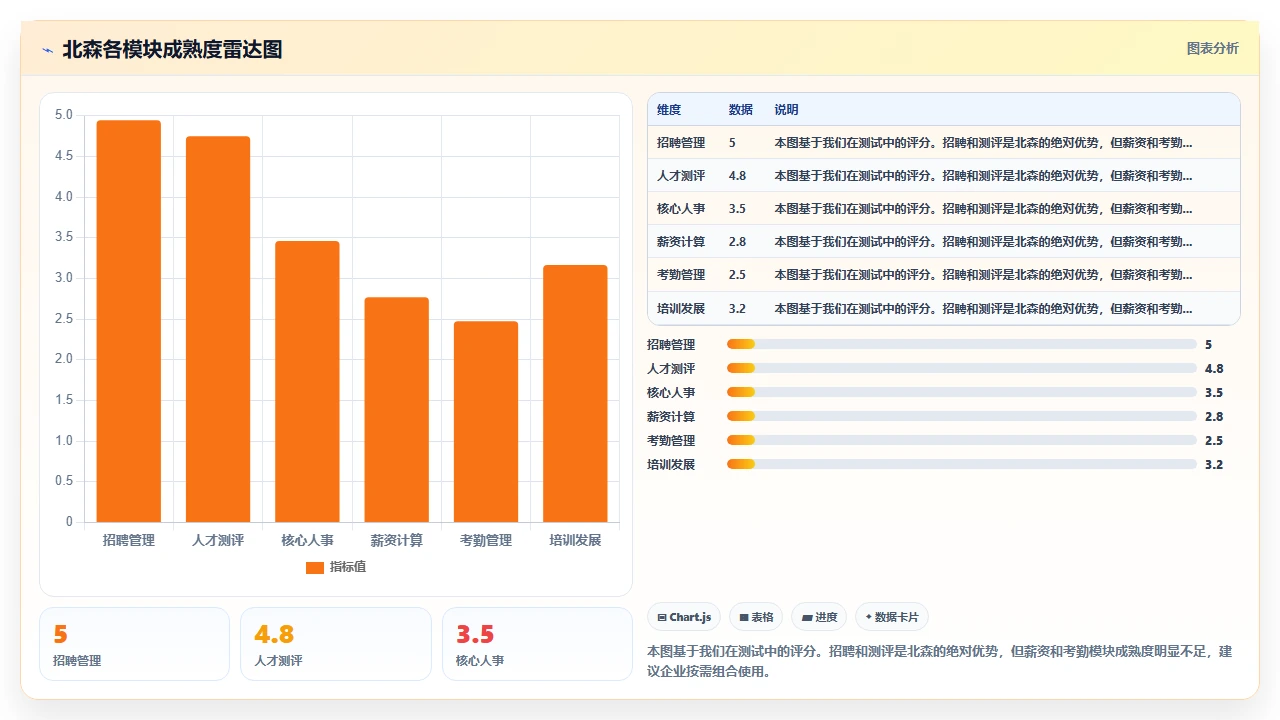
Task: Toggle the 指标值 legend swatch
Action: tap(314, 567)
